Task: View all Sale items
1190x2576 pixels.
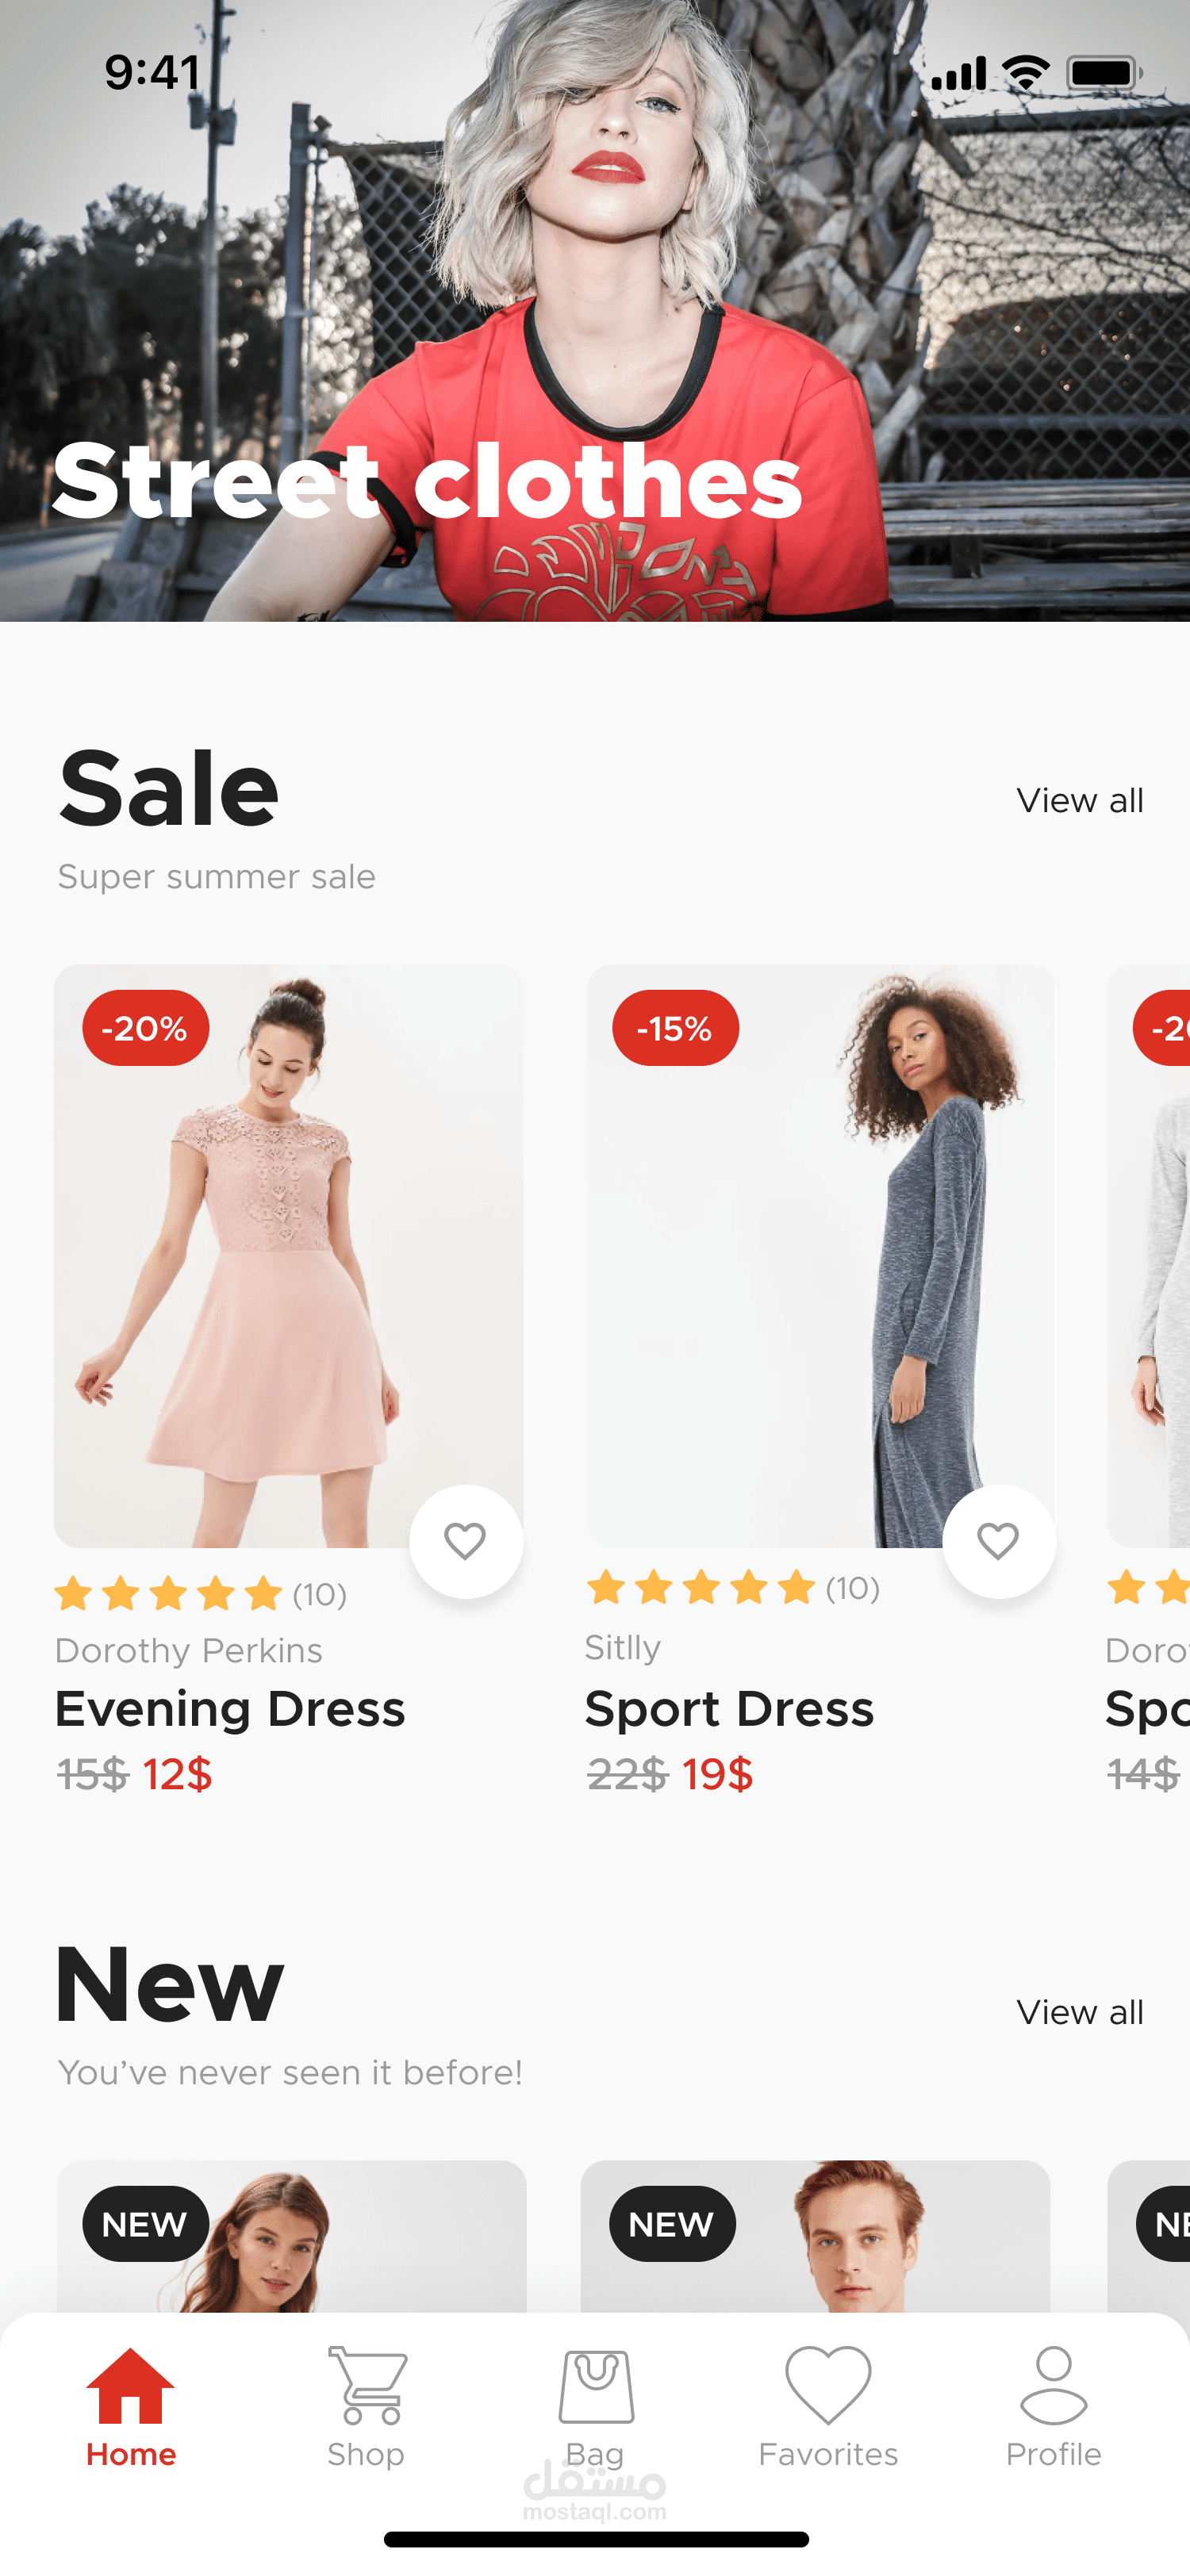Action: click(1080, 801)
